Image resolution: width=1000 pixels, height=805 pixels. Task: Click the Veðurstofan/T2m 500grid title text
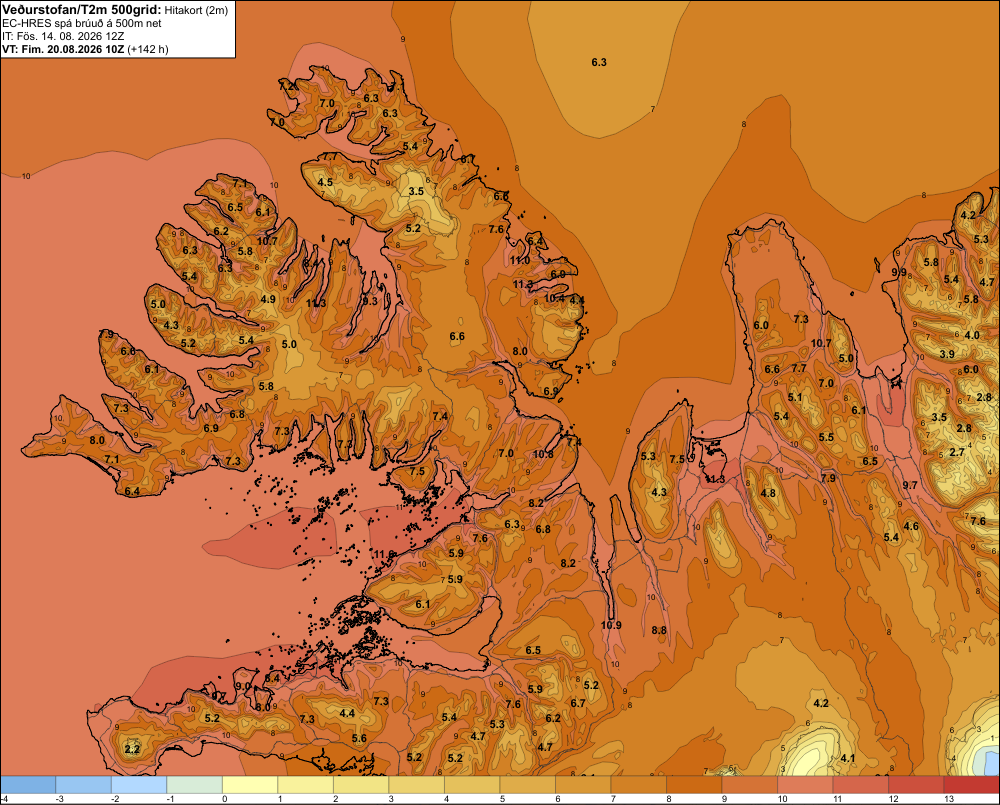(x=82, y=9)
